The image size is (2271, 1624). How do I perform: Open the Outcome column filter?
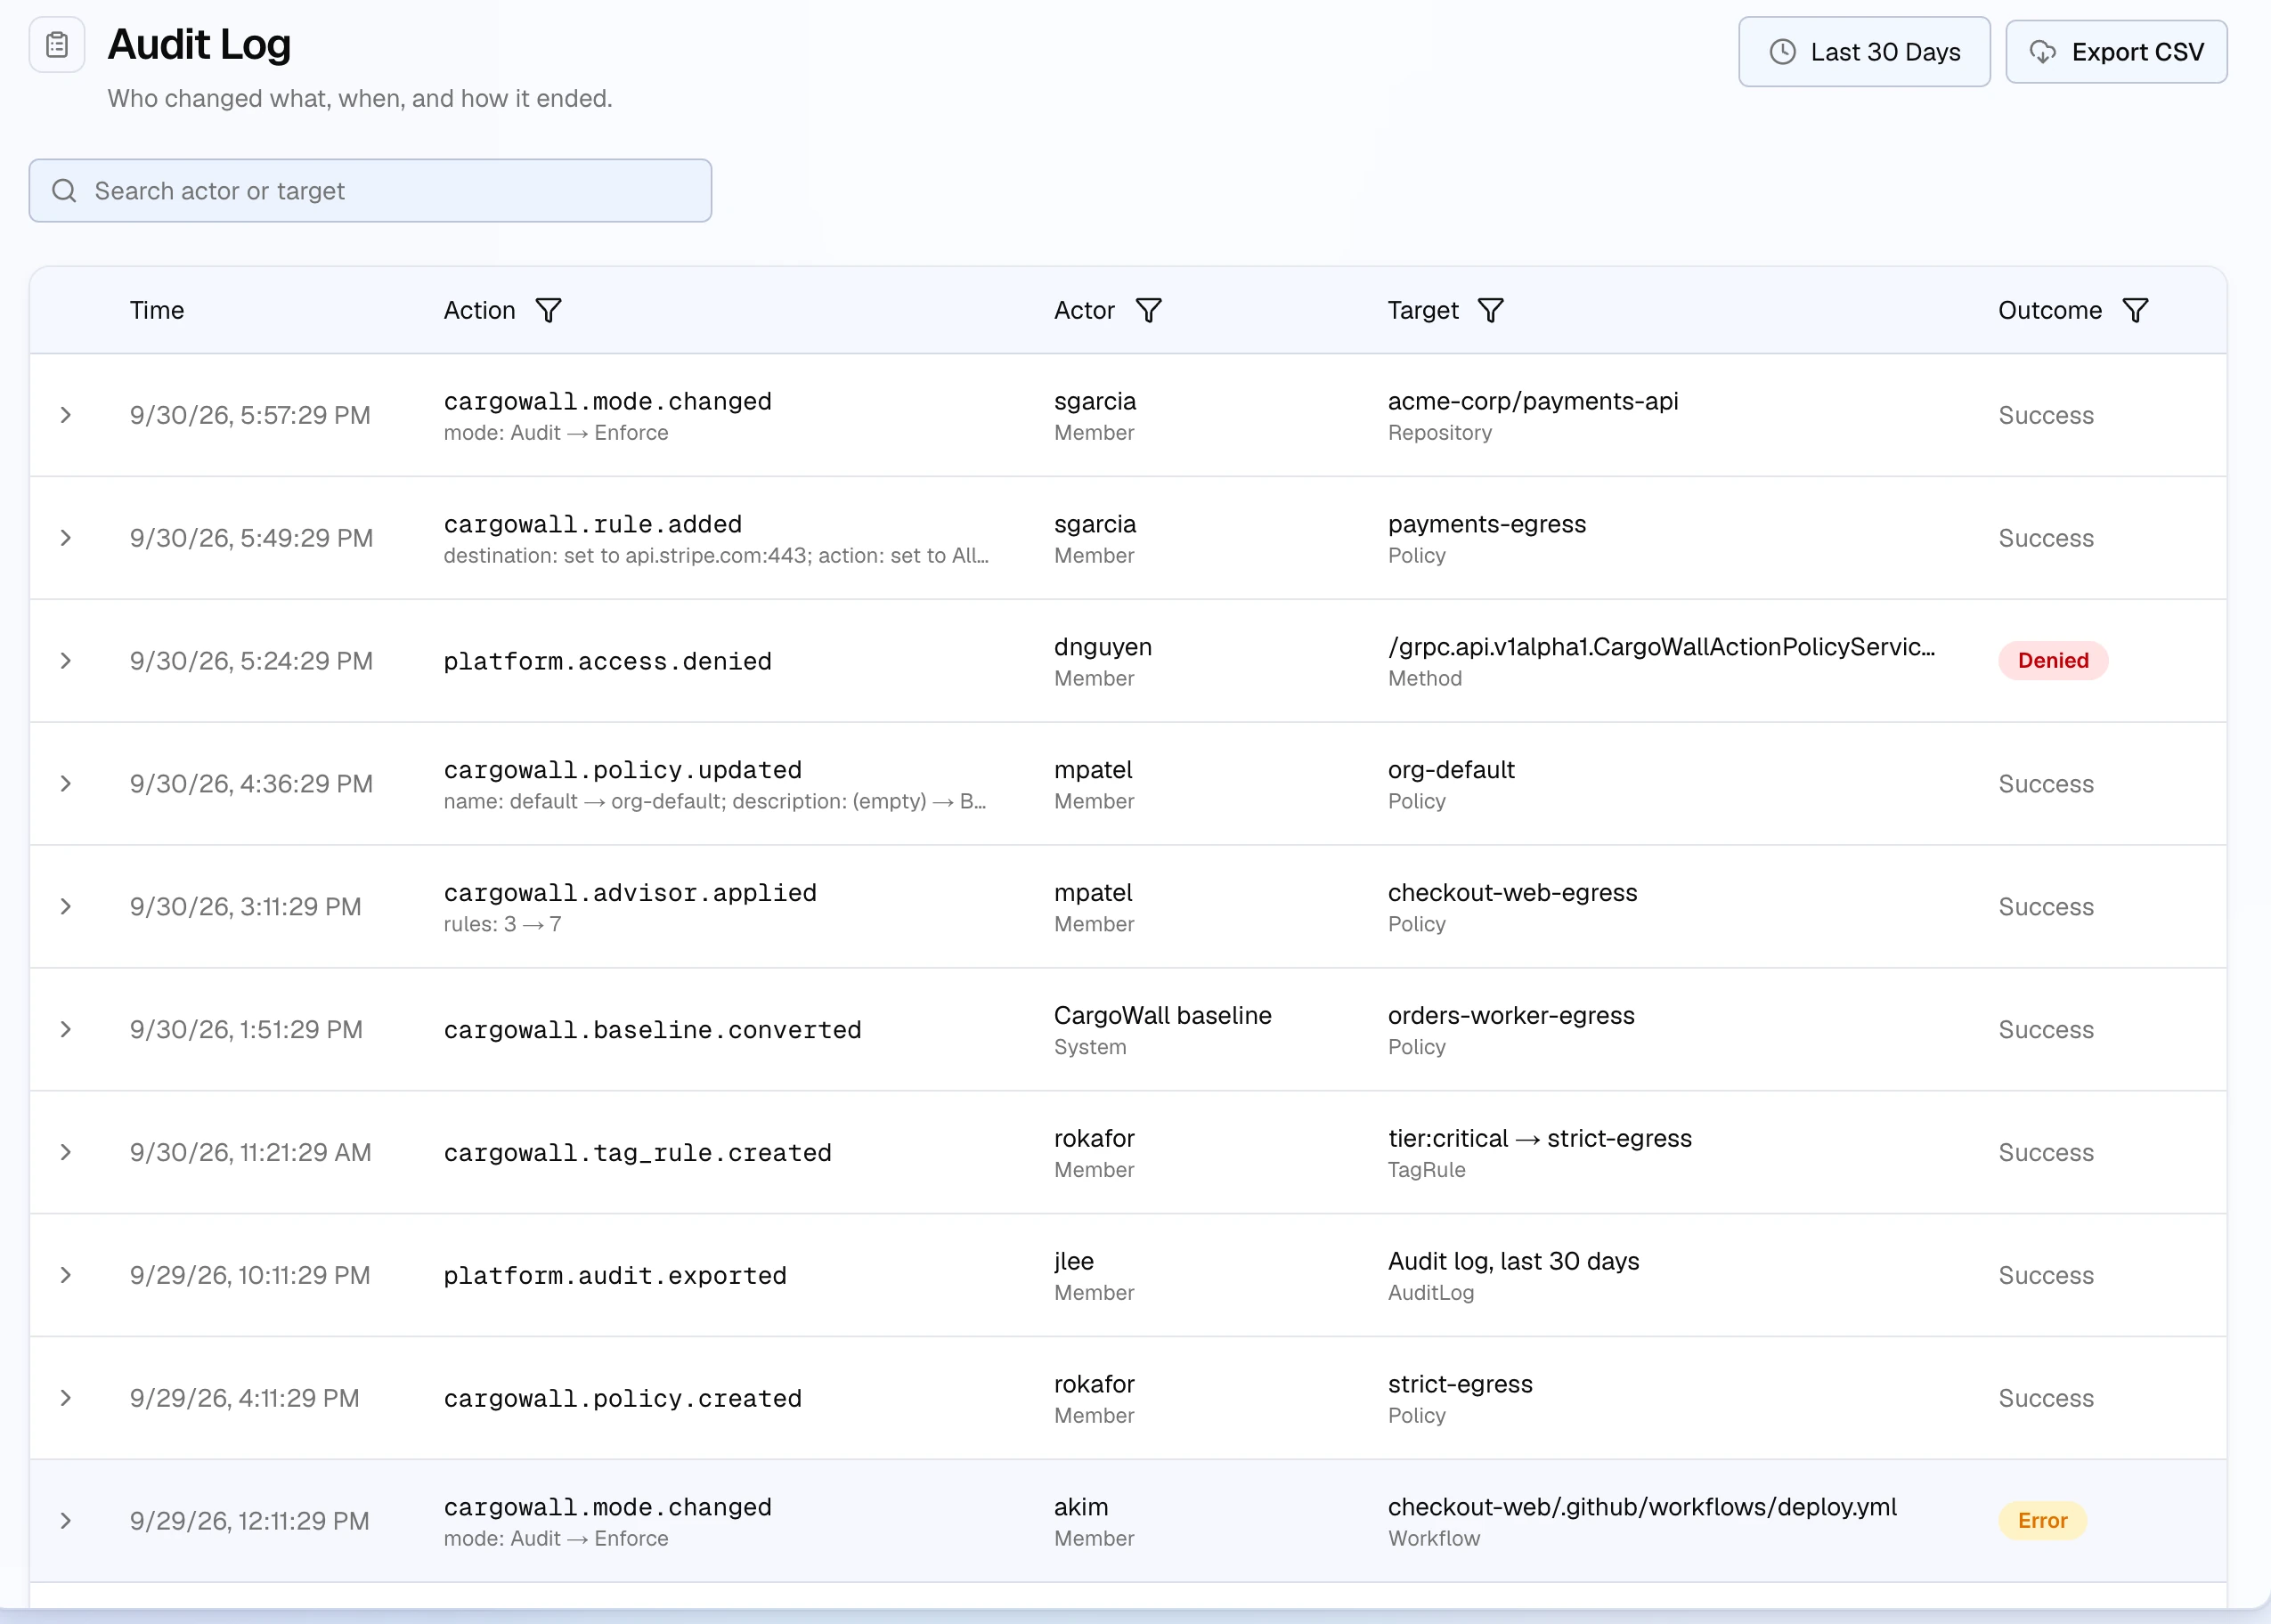[x=2135, y=311]
